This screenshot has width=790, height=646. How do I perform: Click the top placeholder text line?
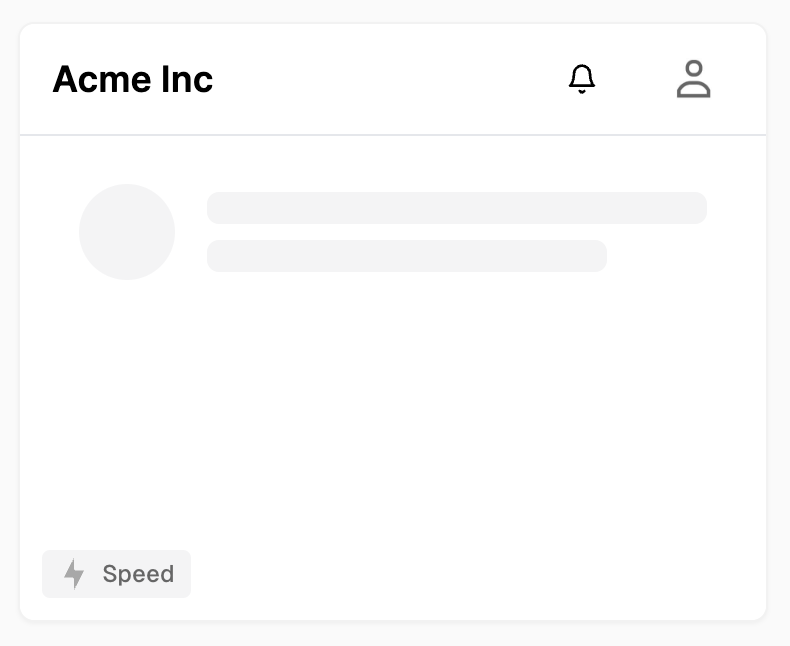click(x=457, y=208)
